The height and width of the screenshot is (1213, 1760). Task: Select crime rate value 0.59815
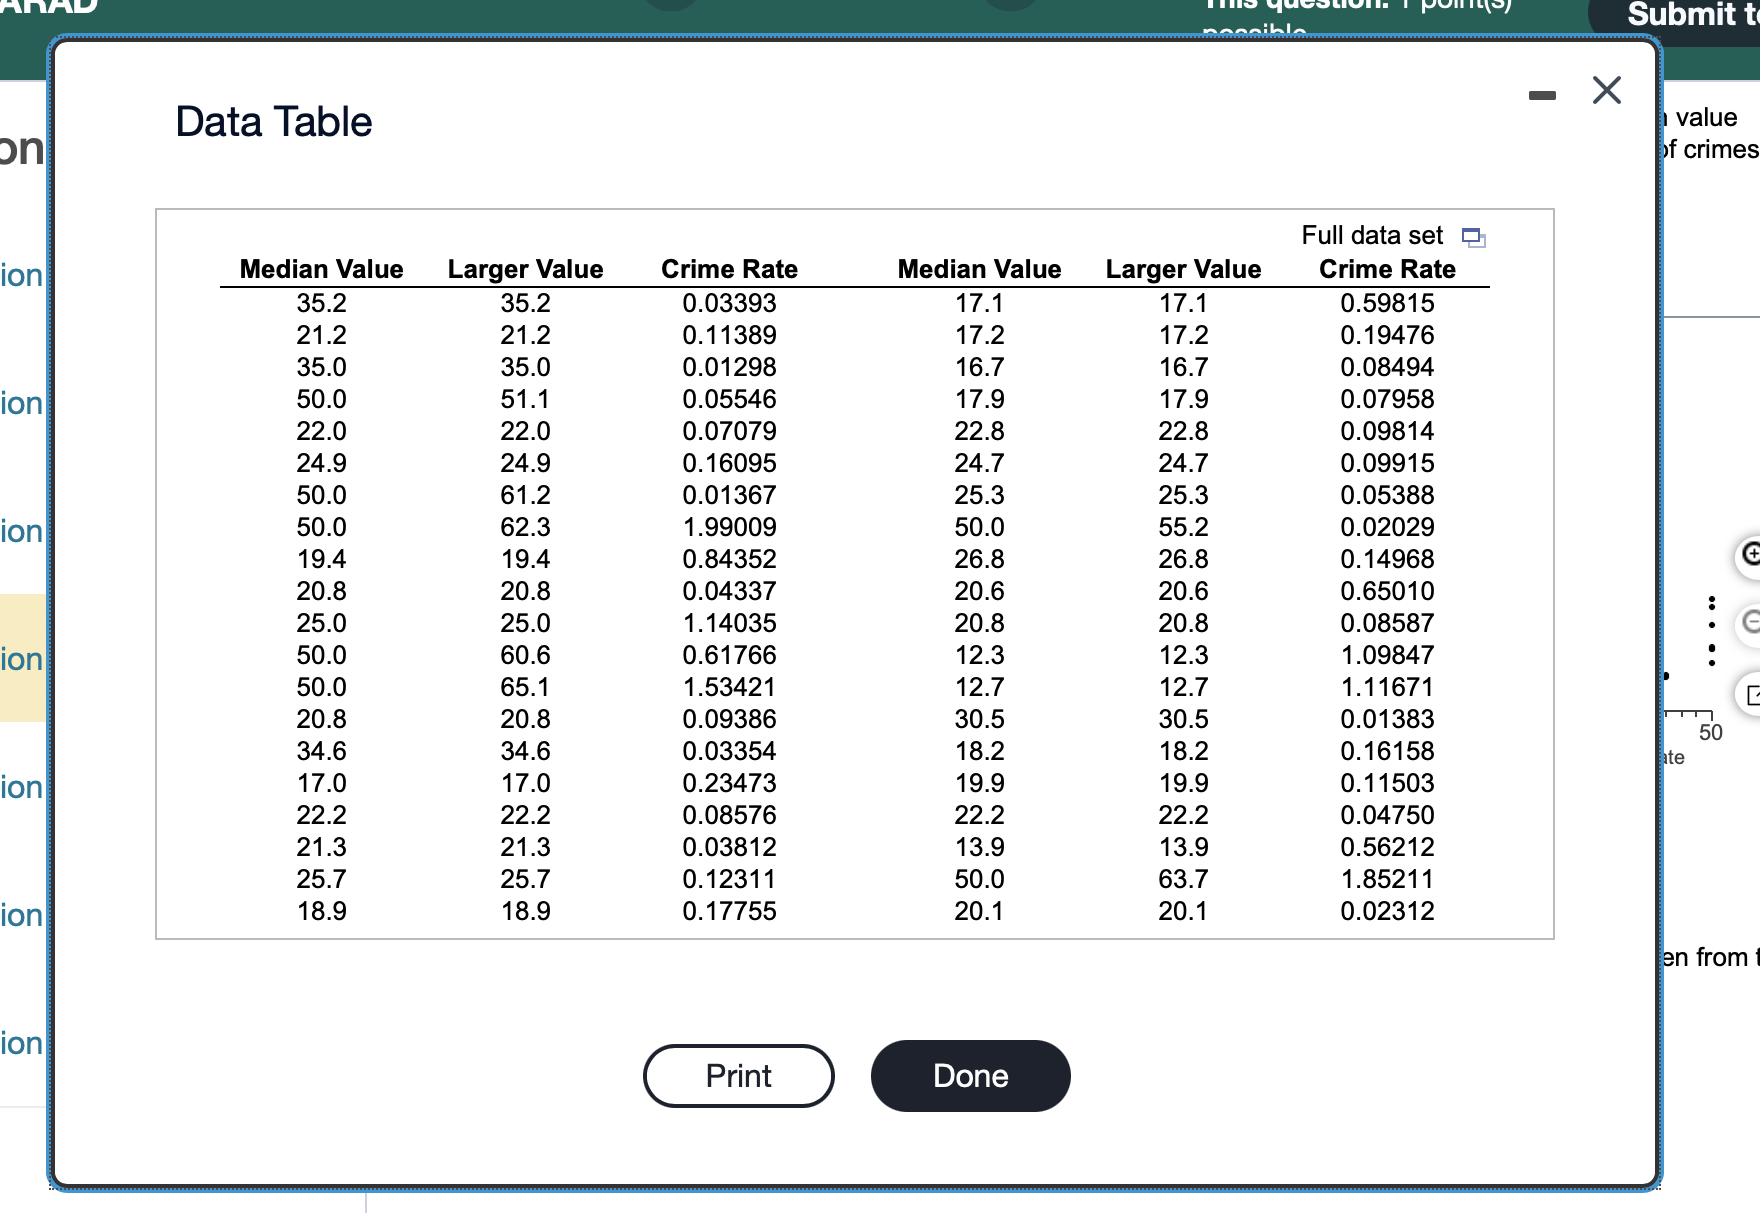(1388, 303)
